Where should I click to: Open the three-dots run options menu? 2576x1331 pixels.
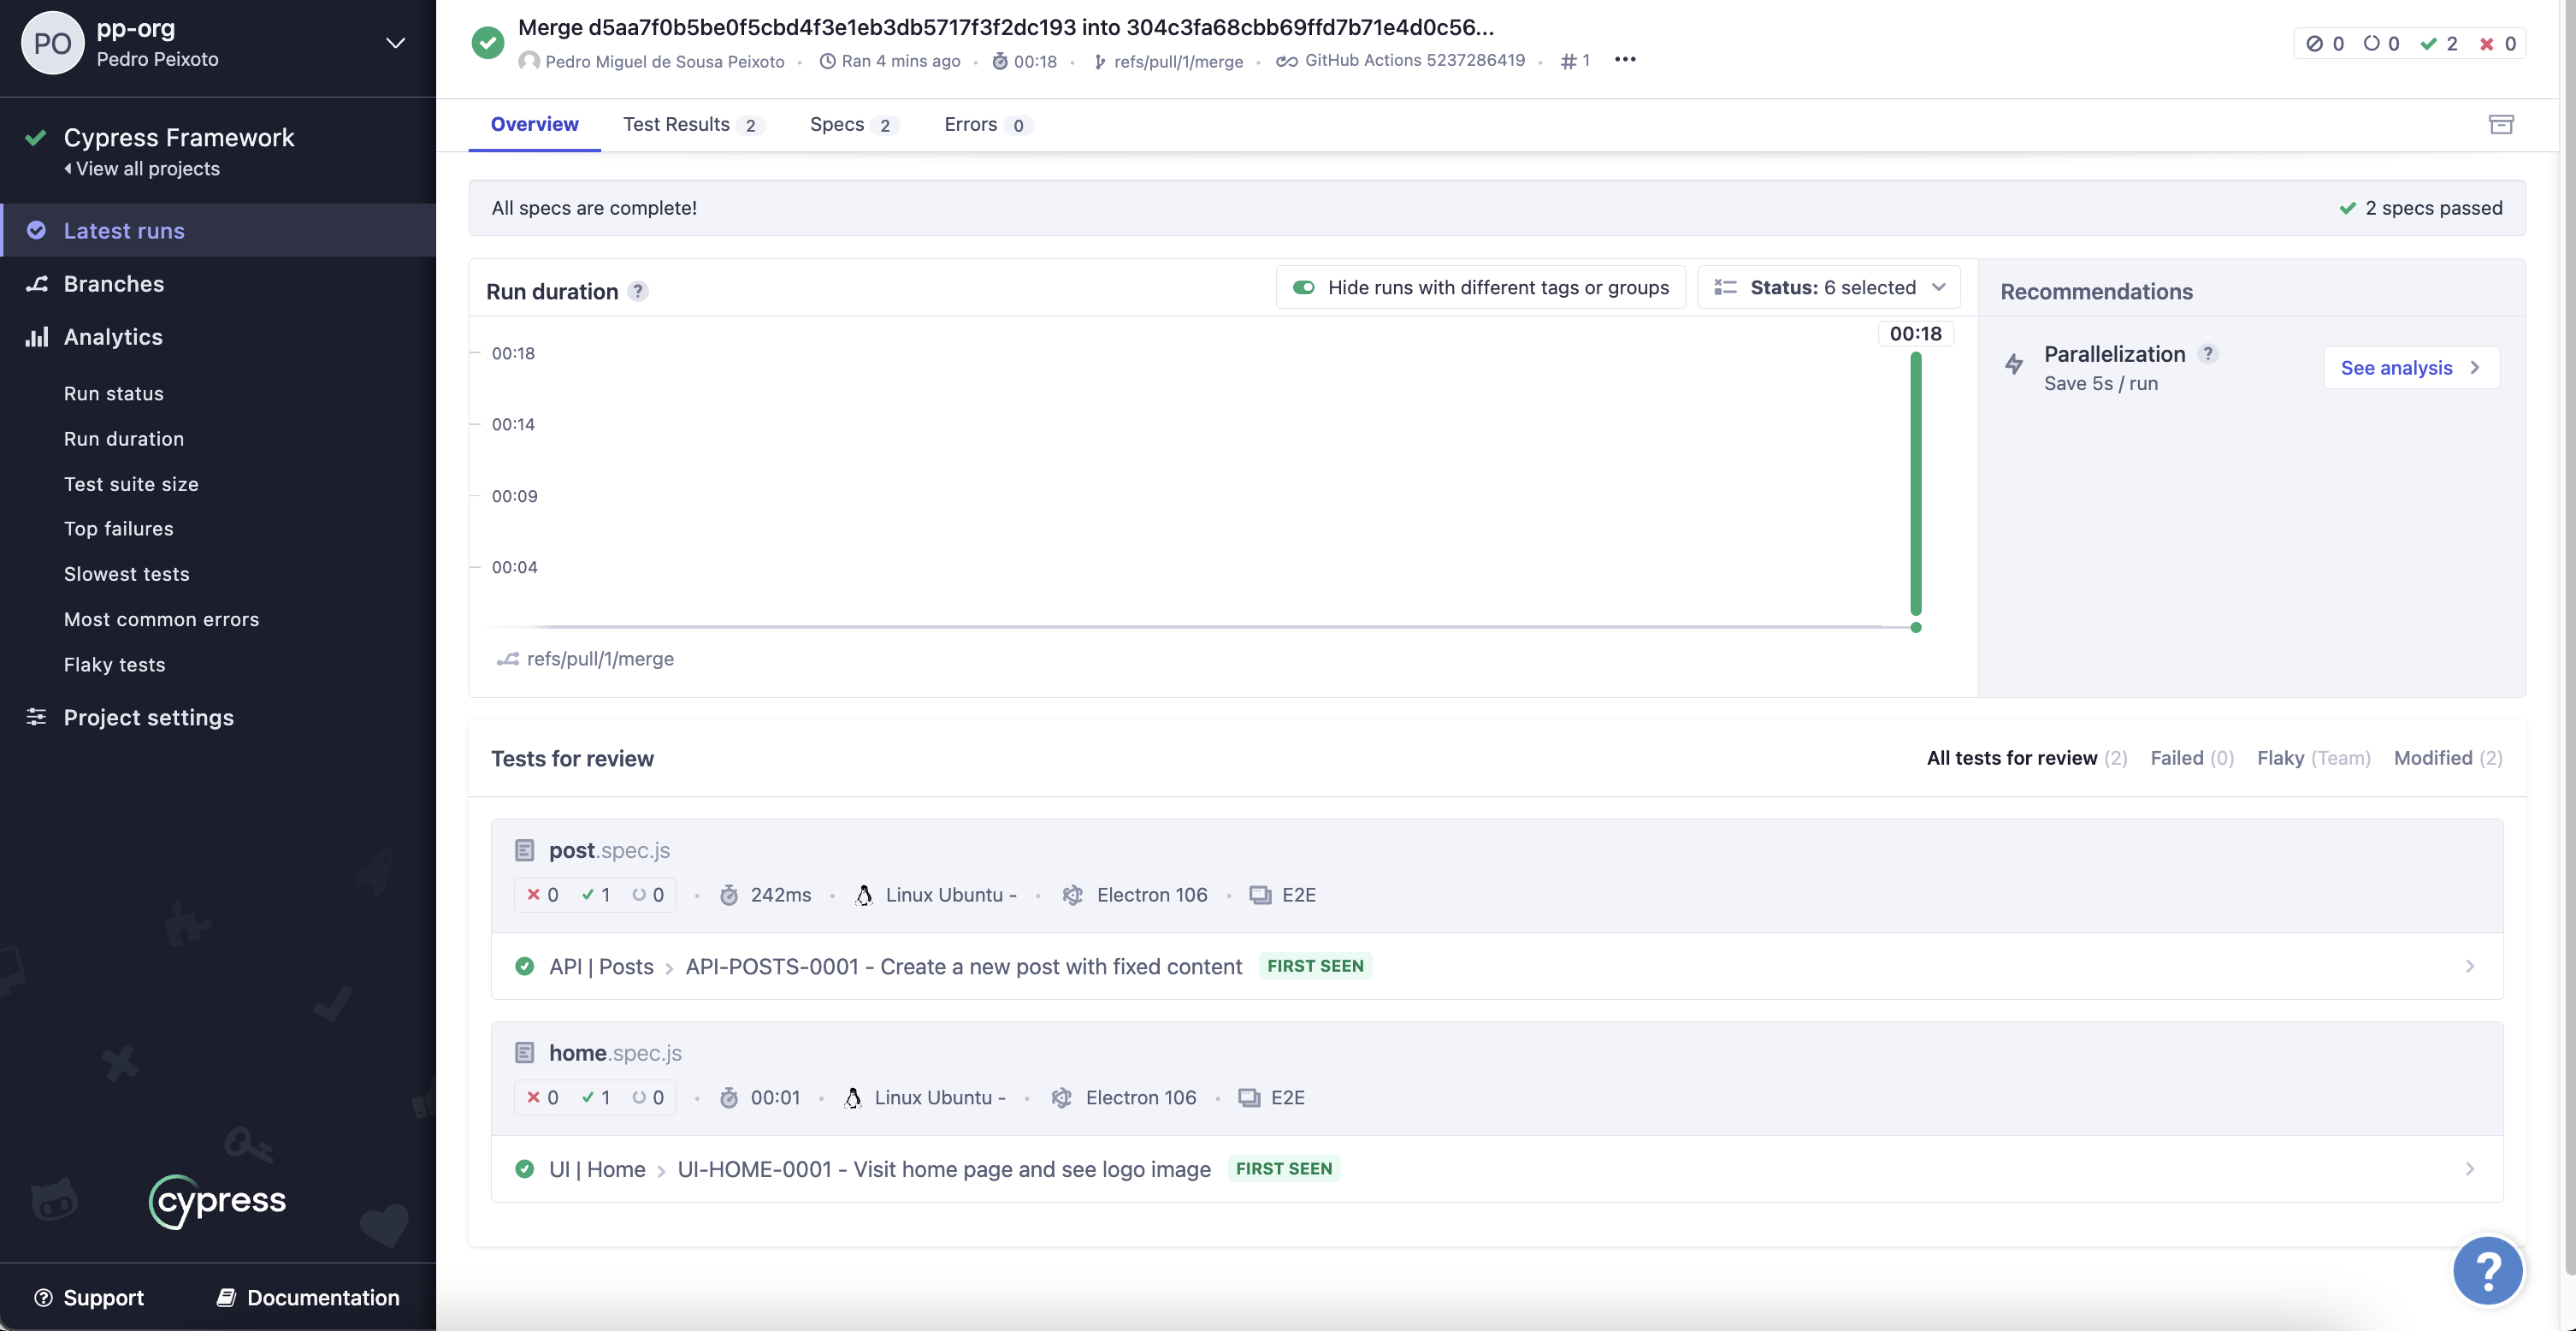pos(1625,60)
